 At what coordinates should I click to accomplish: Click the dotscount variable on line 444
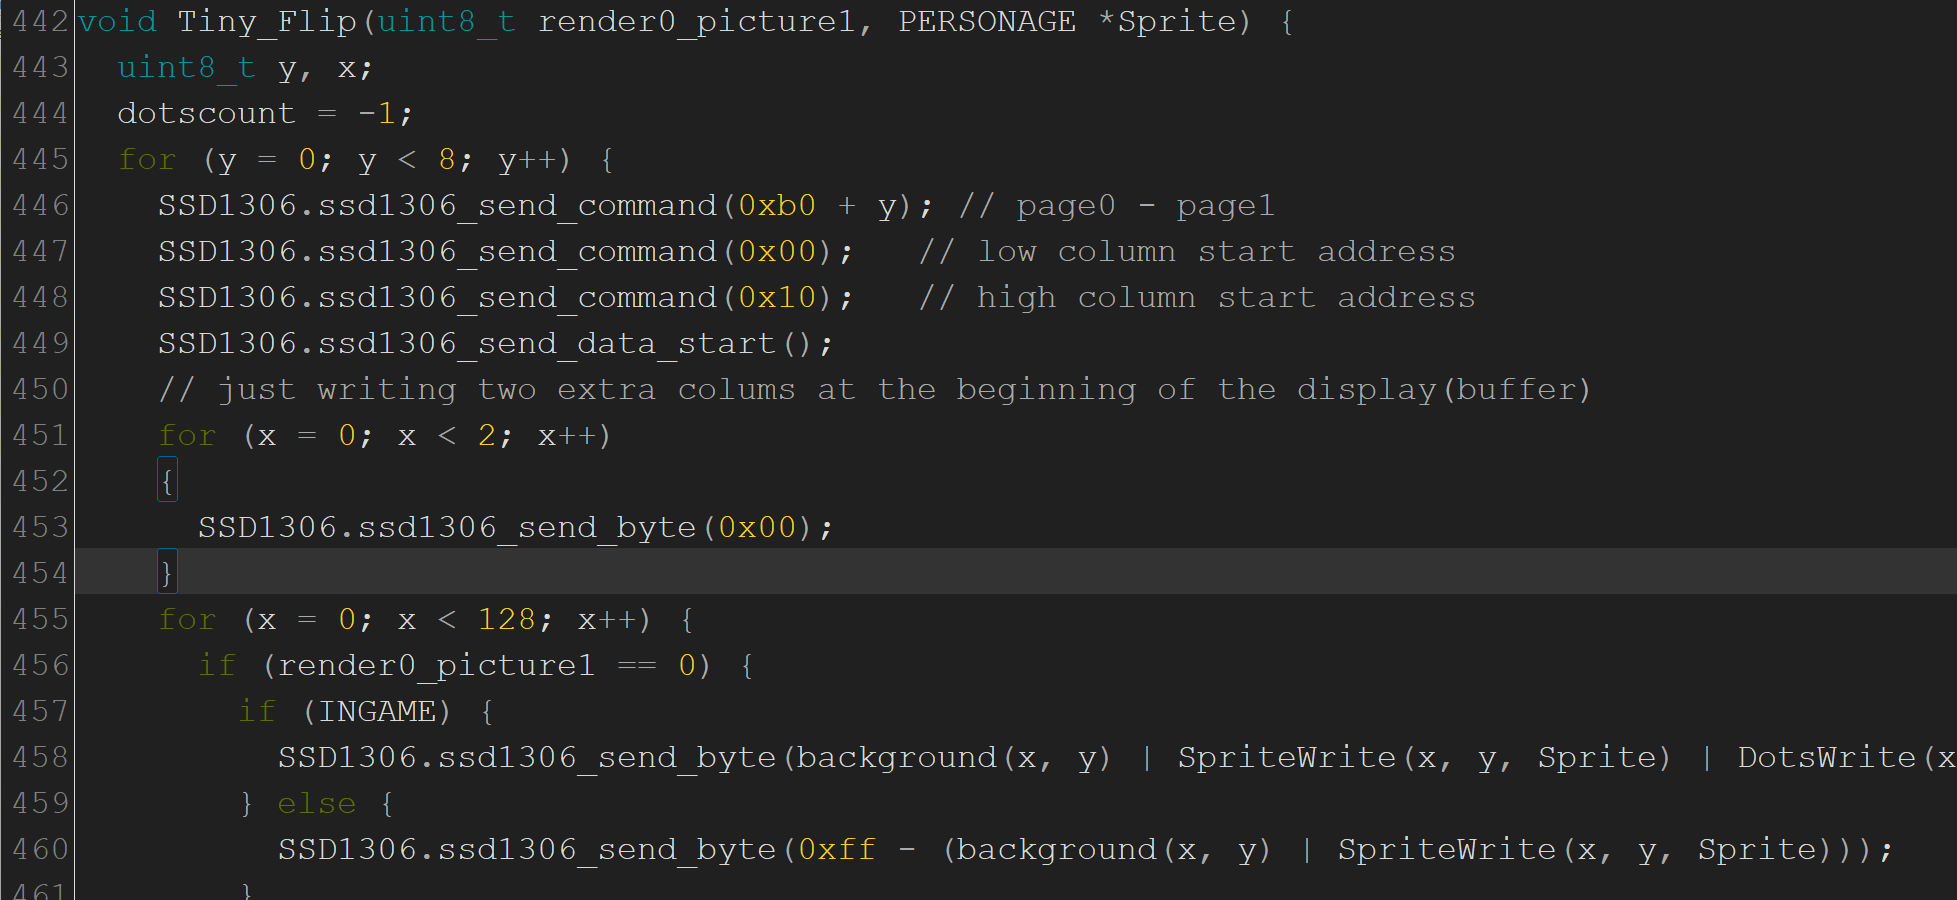205,112
